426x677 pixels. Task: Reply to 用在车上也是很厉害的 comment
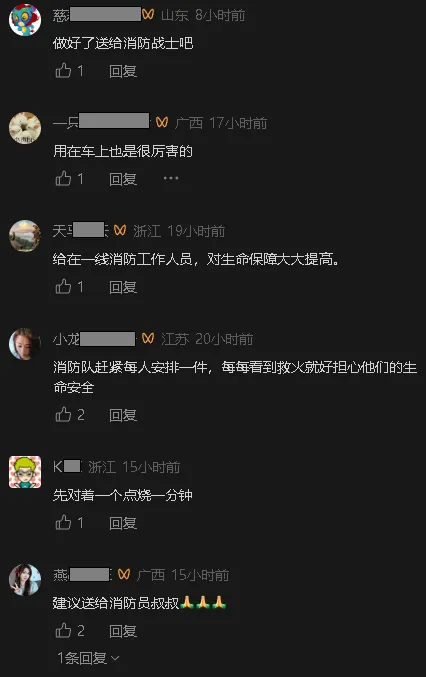123,179
